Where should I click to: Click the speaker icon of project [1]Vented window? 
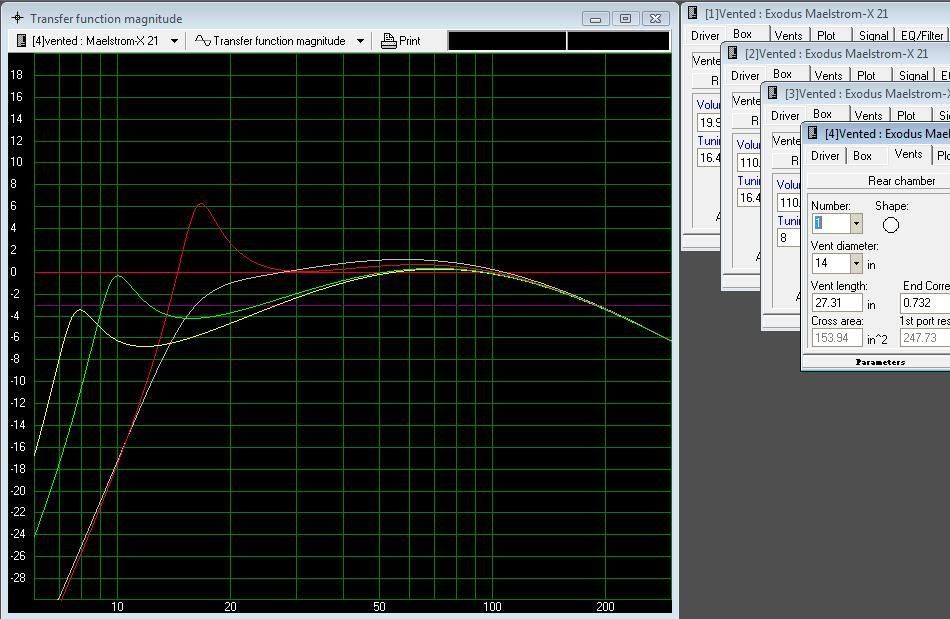[x=693, y=13]
